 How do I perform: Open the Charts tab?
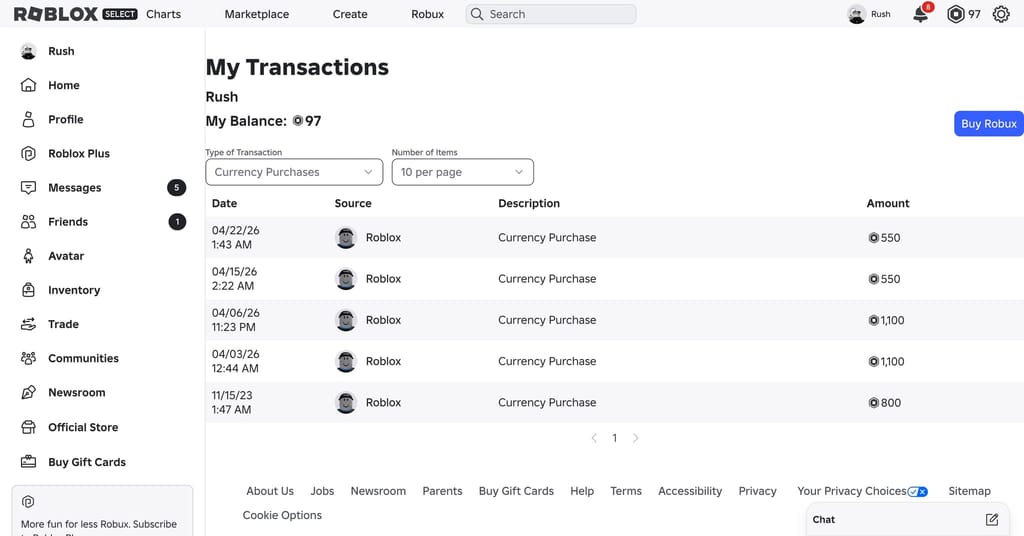point(163,14)
